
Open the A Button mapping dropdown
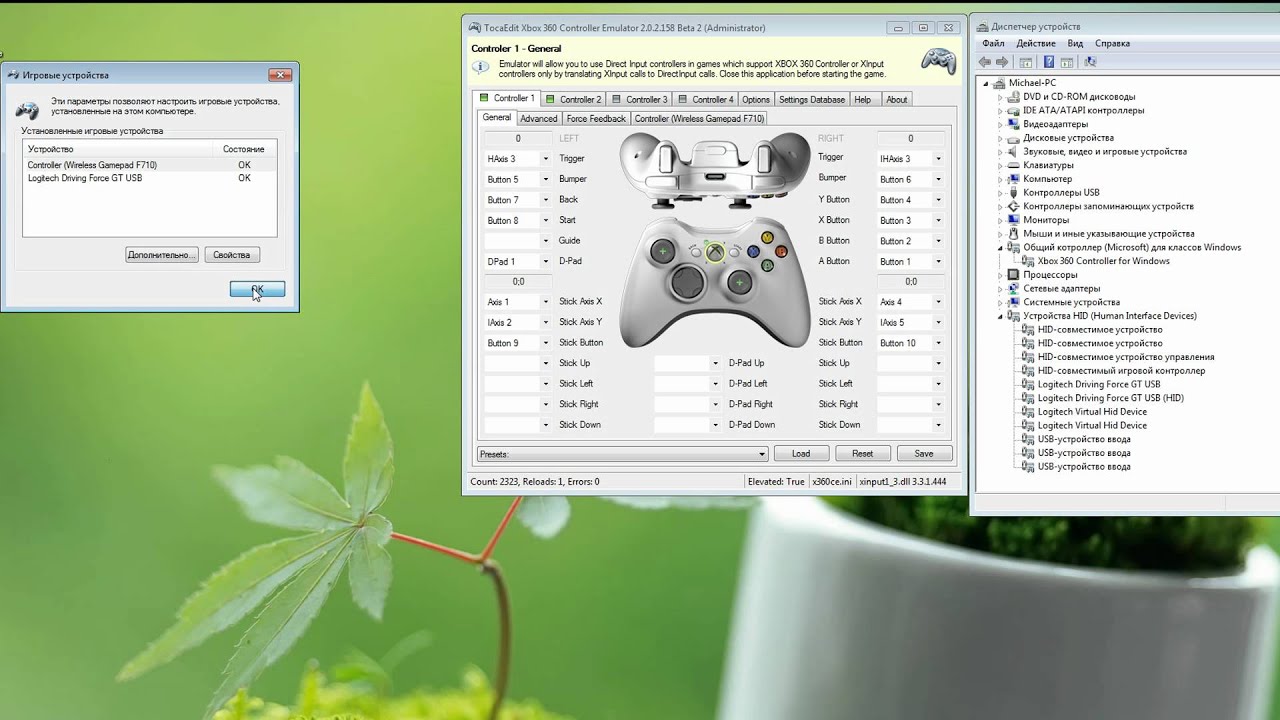point(938,262)
